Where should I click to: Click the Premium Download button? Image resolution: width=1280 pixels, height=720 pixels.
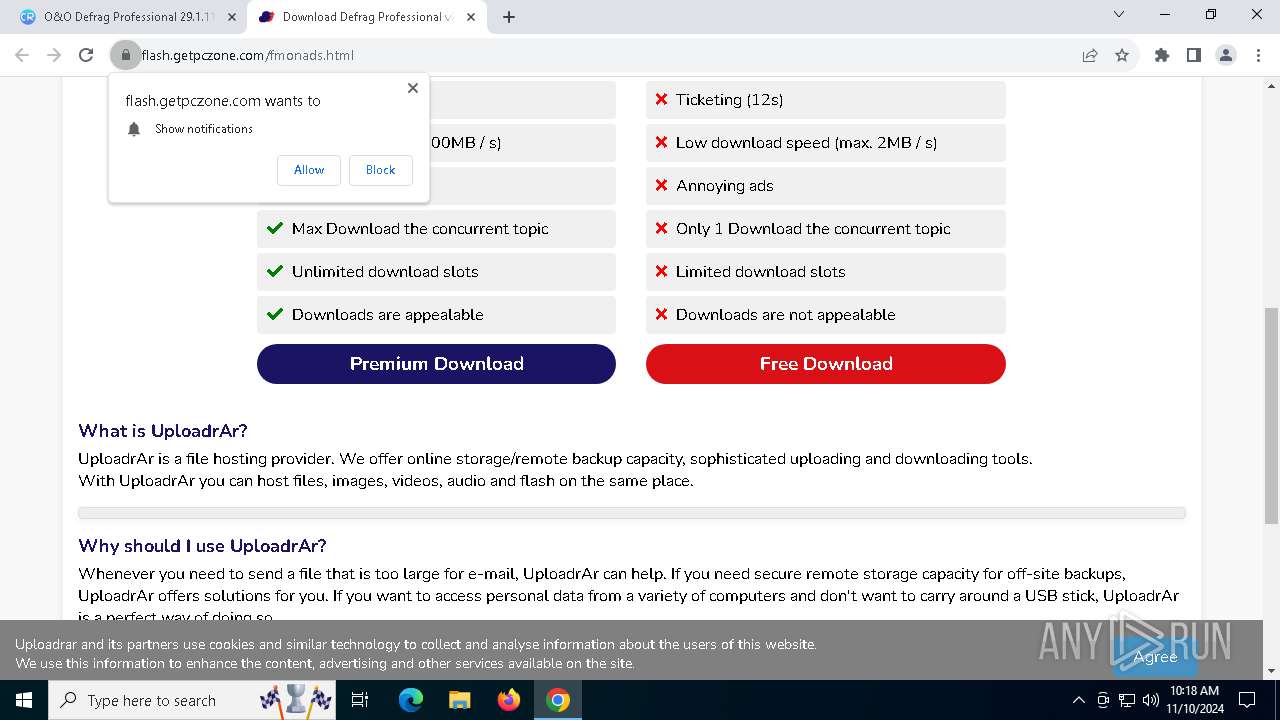click(x=436, y=364)
